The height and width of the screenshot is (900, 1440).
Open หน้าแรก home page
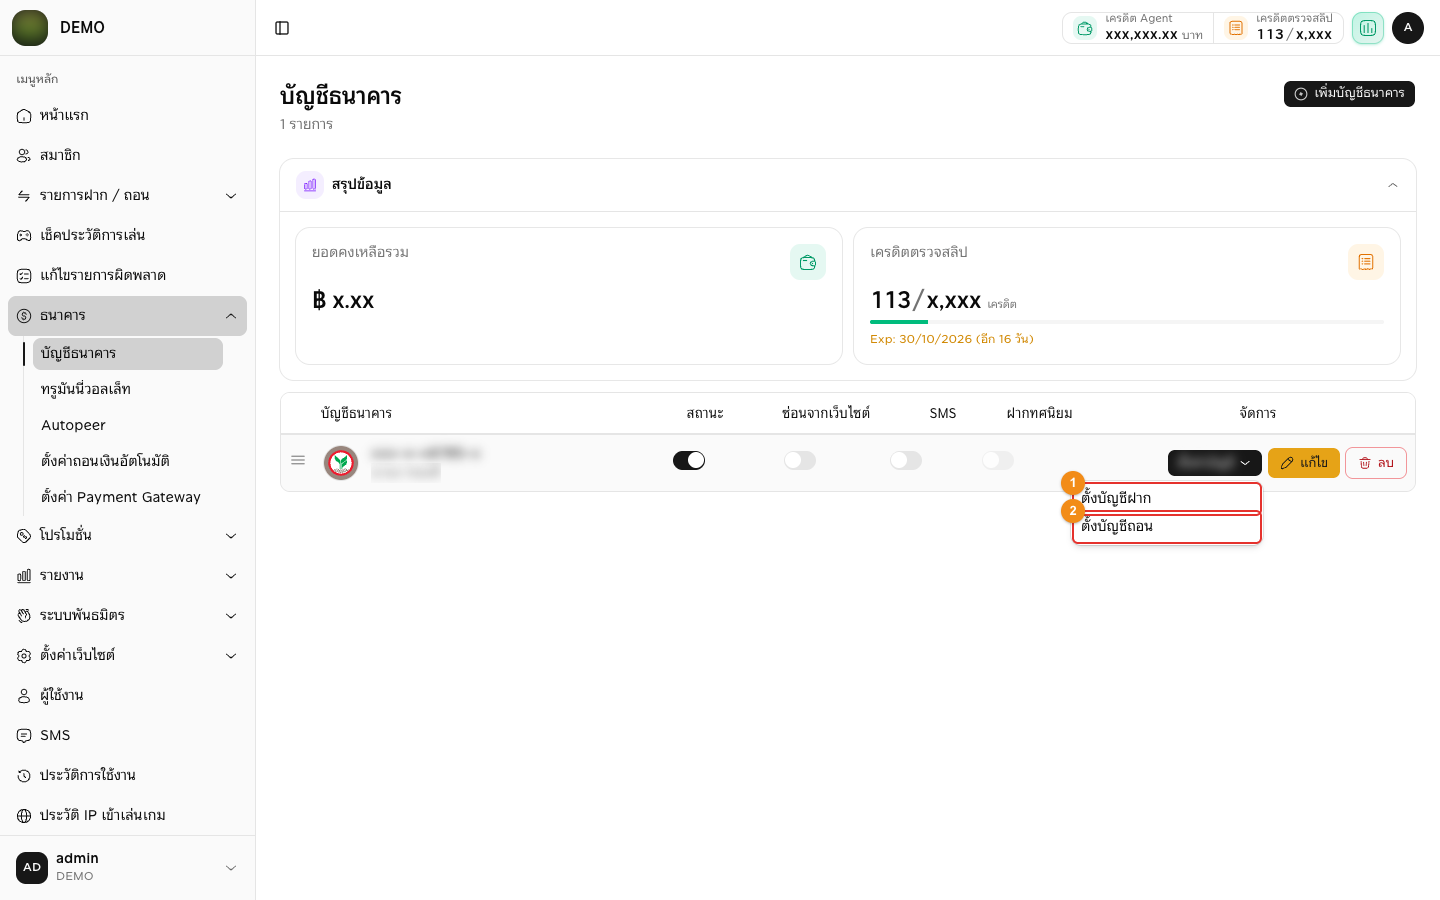click(127, 116)
